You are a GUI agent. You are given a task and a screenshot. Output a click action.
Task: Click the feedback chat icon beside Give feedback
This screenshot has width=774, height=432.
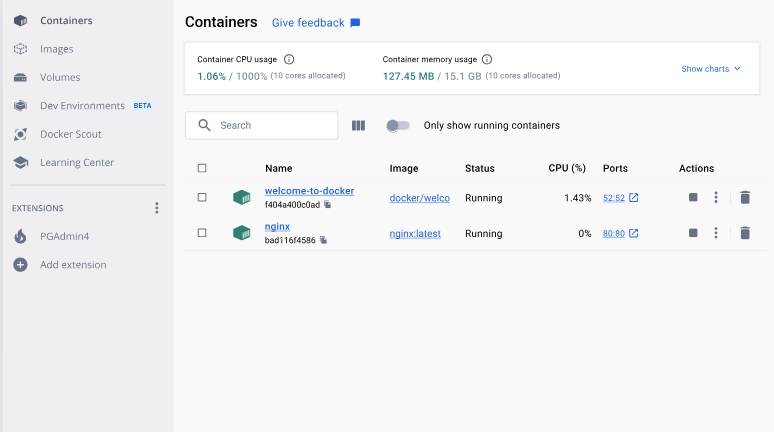coord(355,23)
